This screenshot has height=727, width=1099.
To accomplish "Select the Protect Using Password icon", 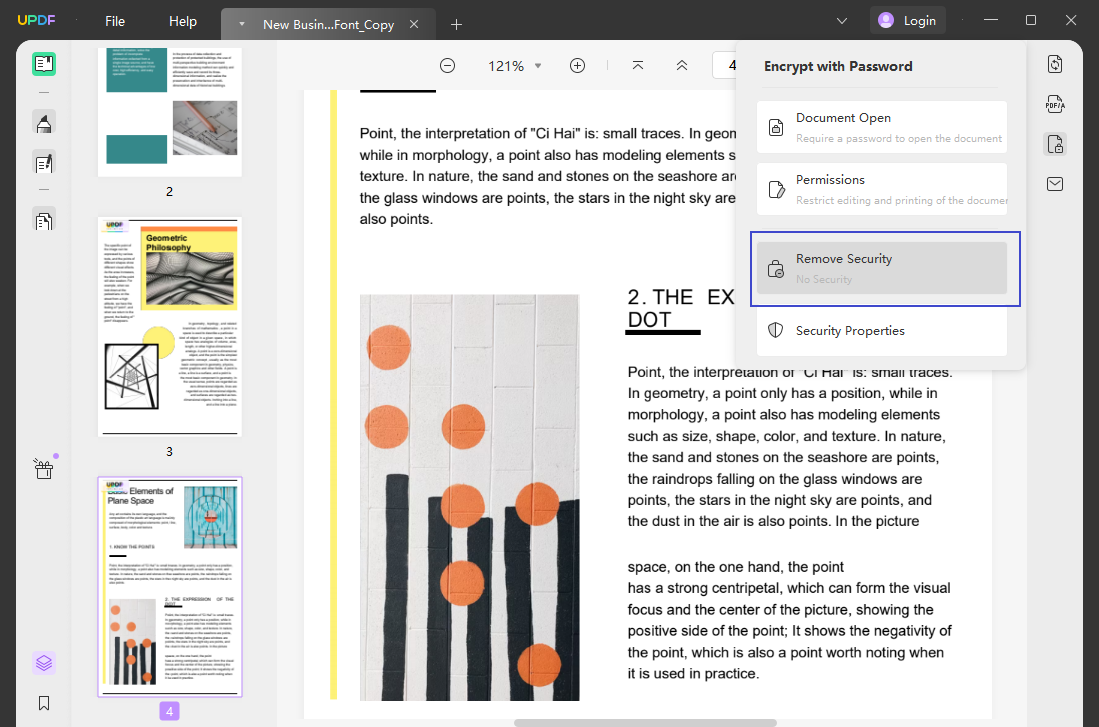I will 1055,143.
